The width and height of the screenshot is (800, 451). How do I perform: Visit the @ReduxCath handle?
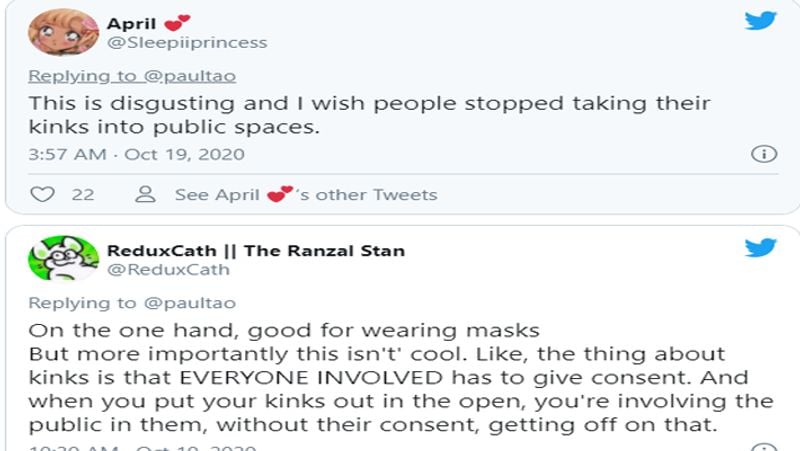(x=168, y=269)
